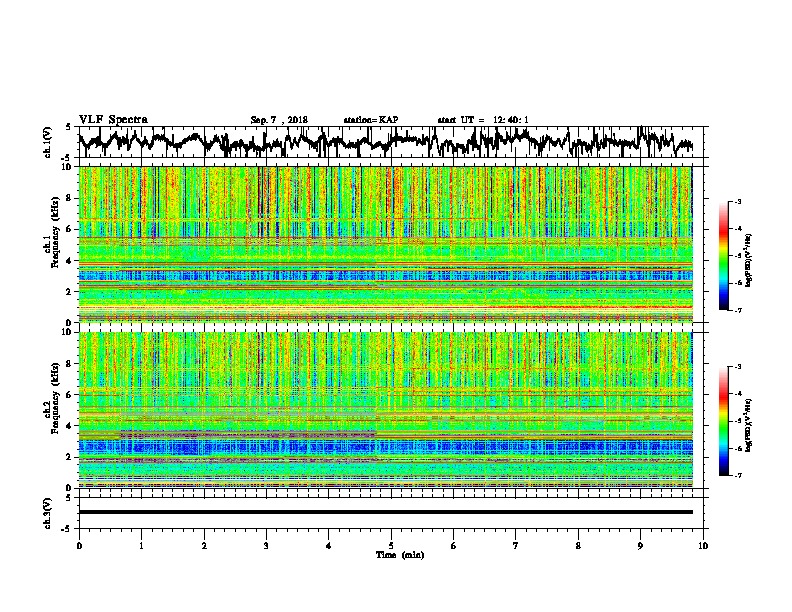Click time-axis tick label "7"

click(x=516, y=546)
